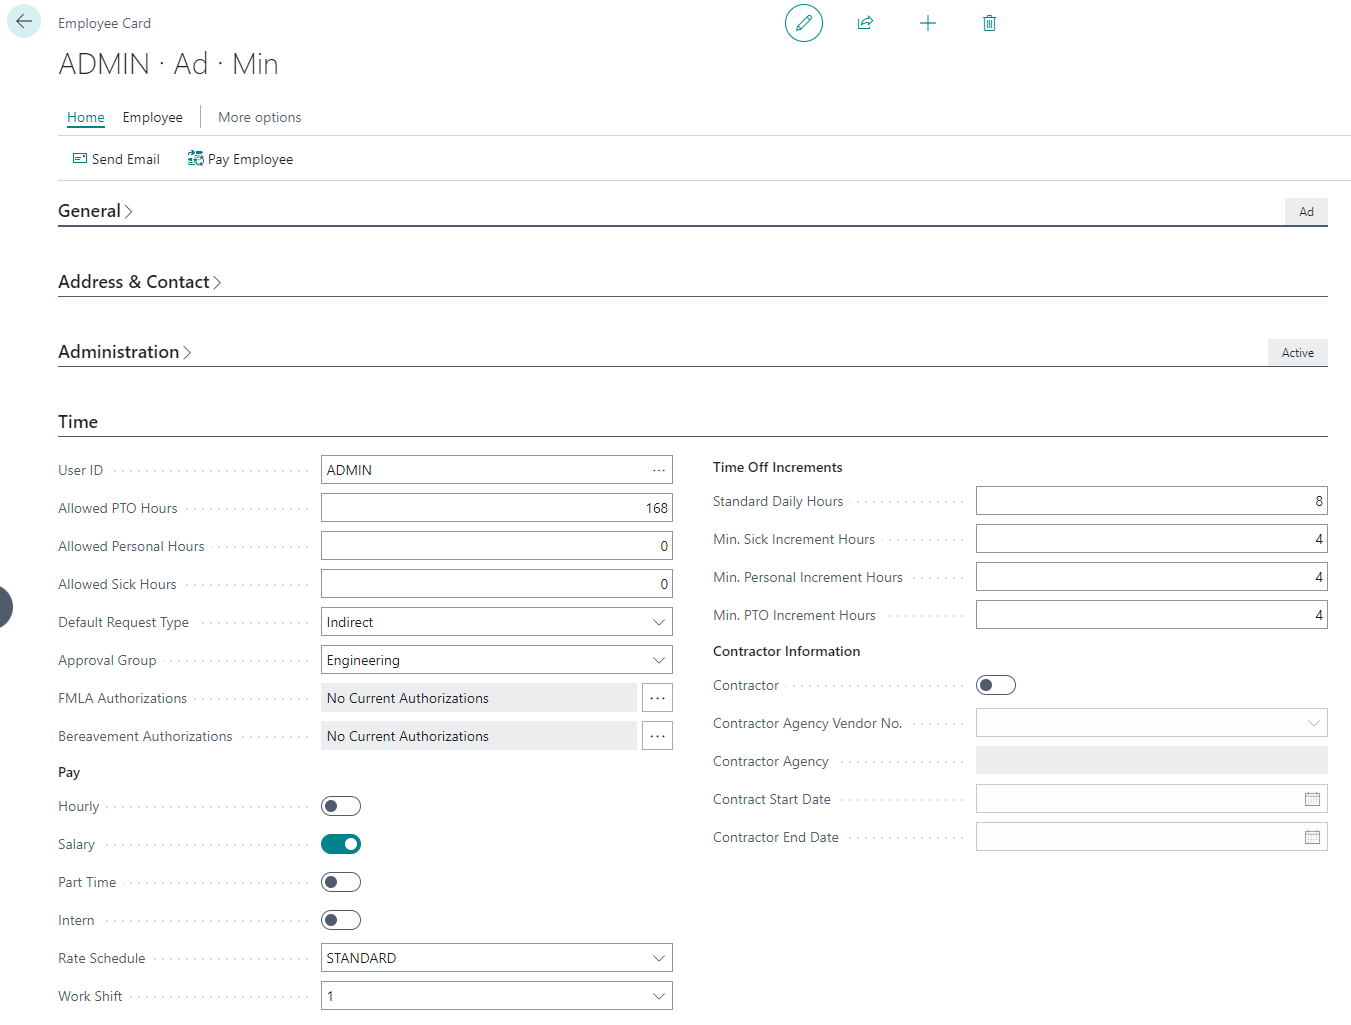Open the Contract Start Date calendar picker

[x=1312, y=798]
